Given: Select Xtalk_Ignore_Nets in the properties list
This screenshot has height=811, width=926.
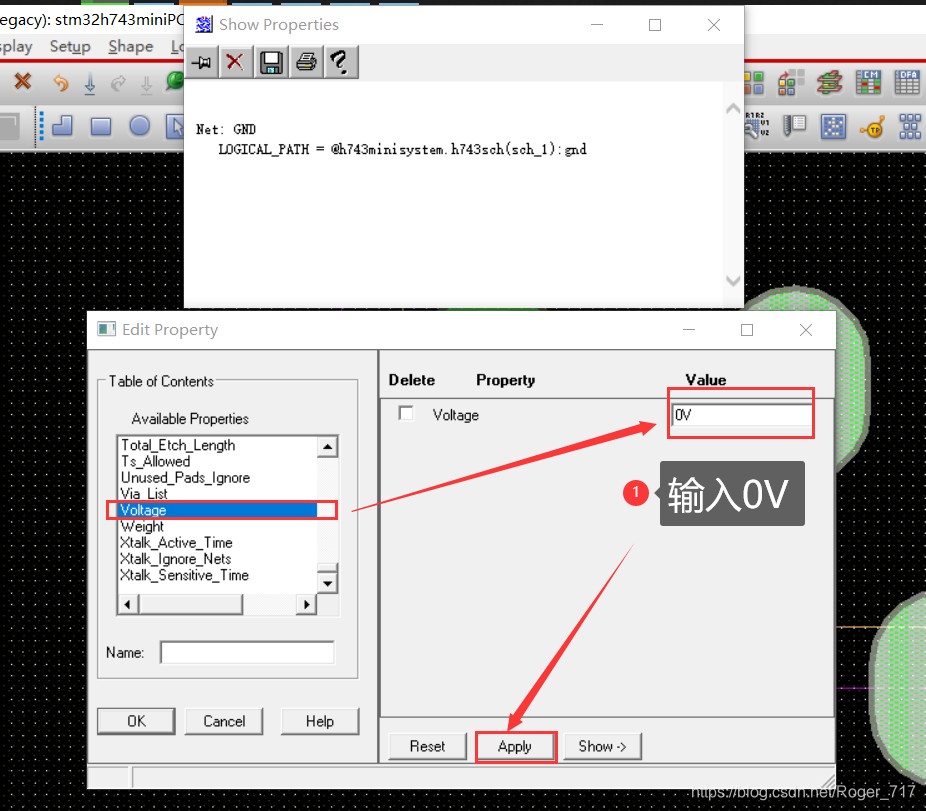Looking at the screenshot, I should pos(175,559).
